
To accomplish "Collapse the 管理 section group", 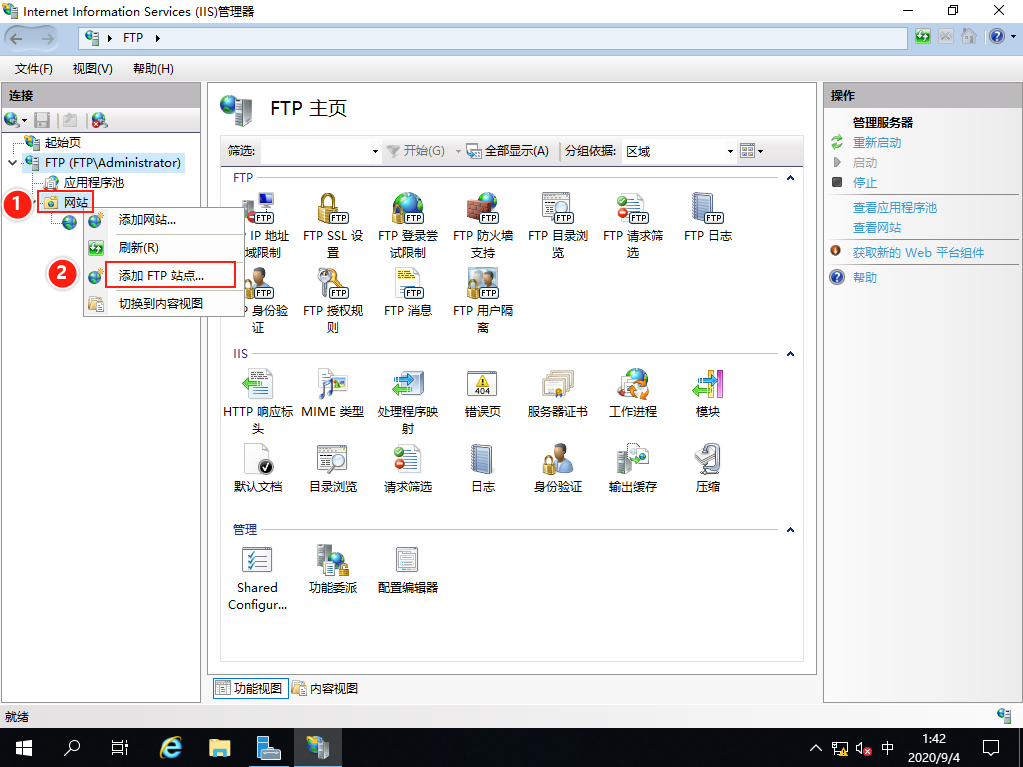I will coord(790,530).
